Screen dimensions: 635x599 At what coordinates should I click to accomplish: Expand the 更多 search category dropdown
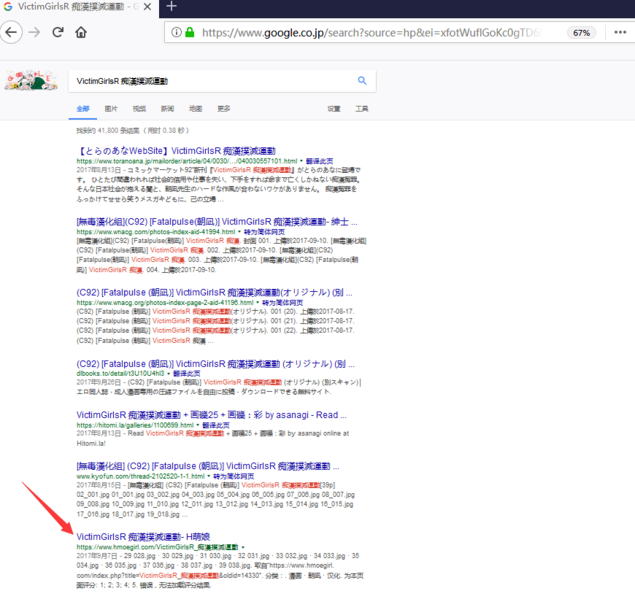tap(223, 108)
